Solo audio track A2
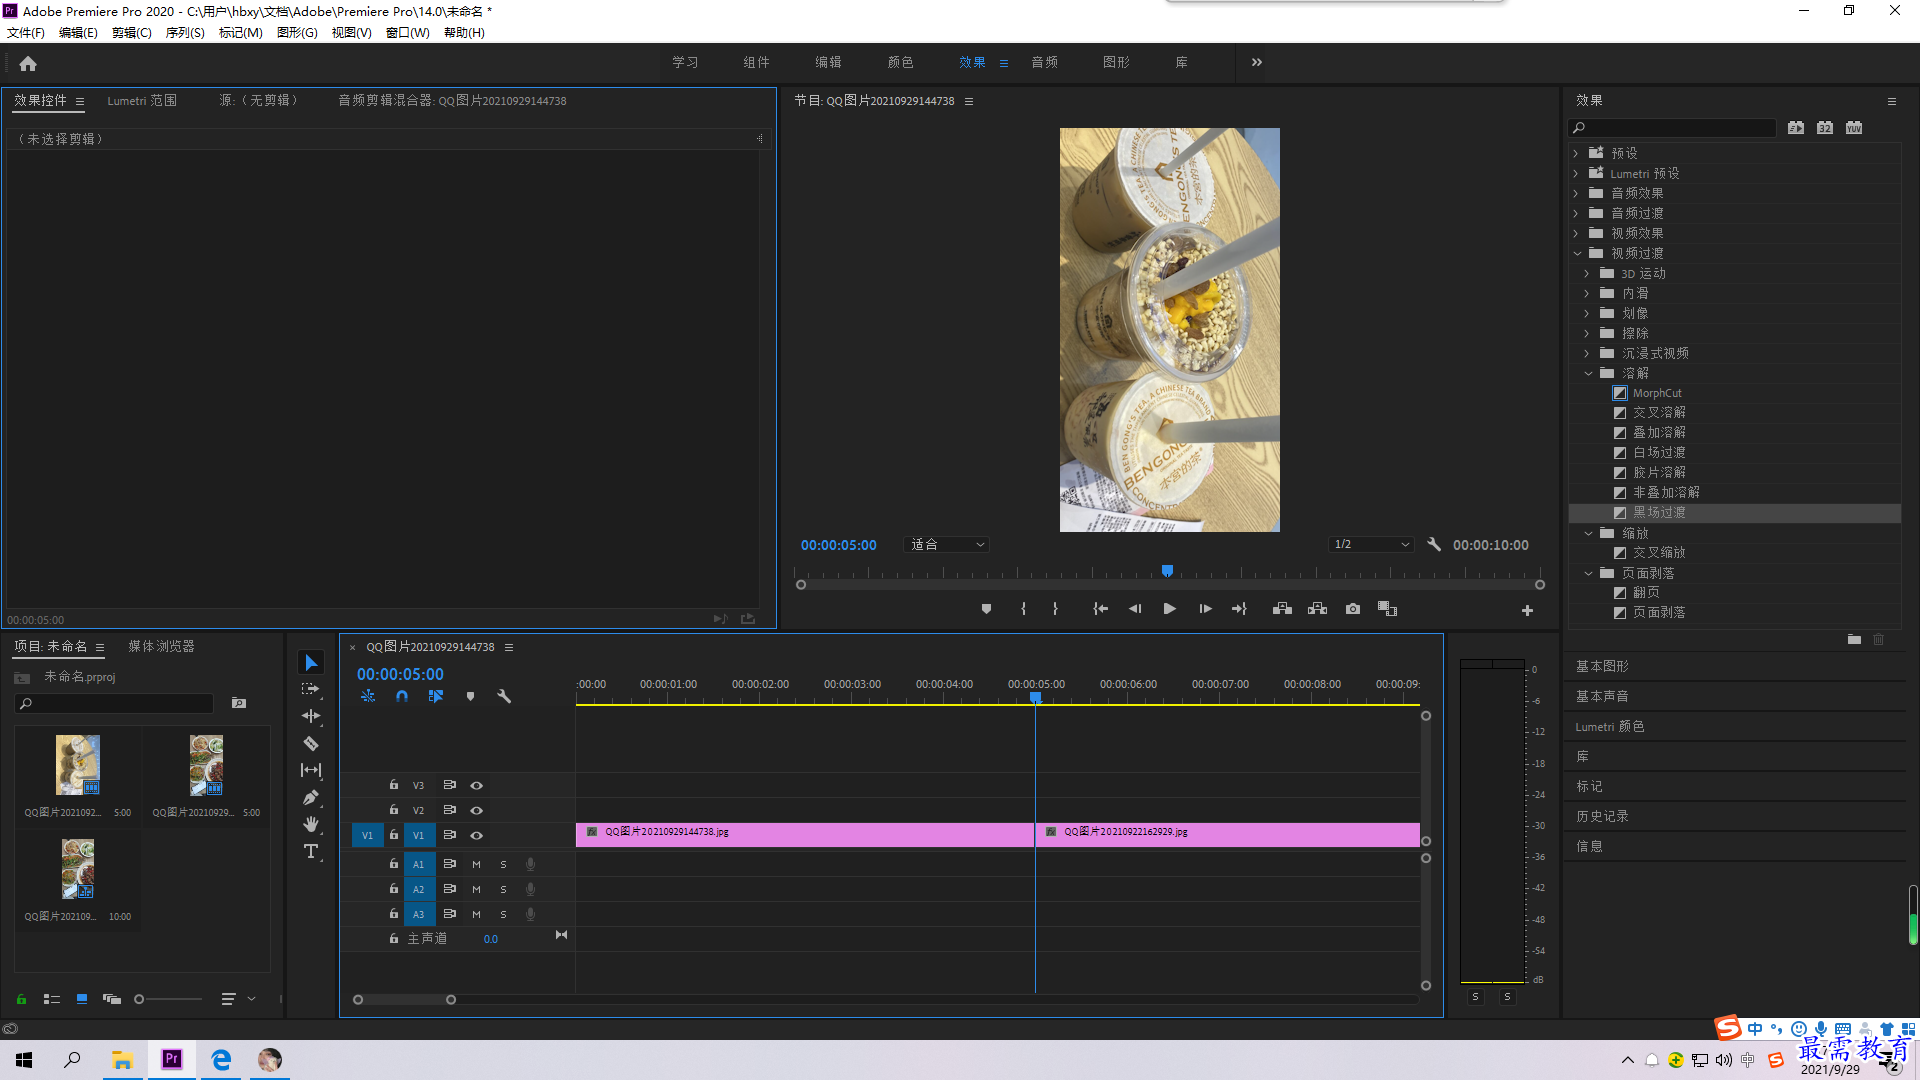The width and height of the screenshot is (1920, 1080). tap(503, 889)
